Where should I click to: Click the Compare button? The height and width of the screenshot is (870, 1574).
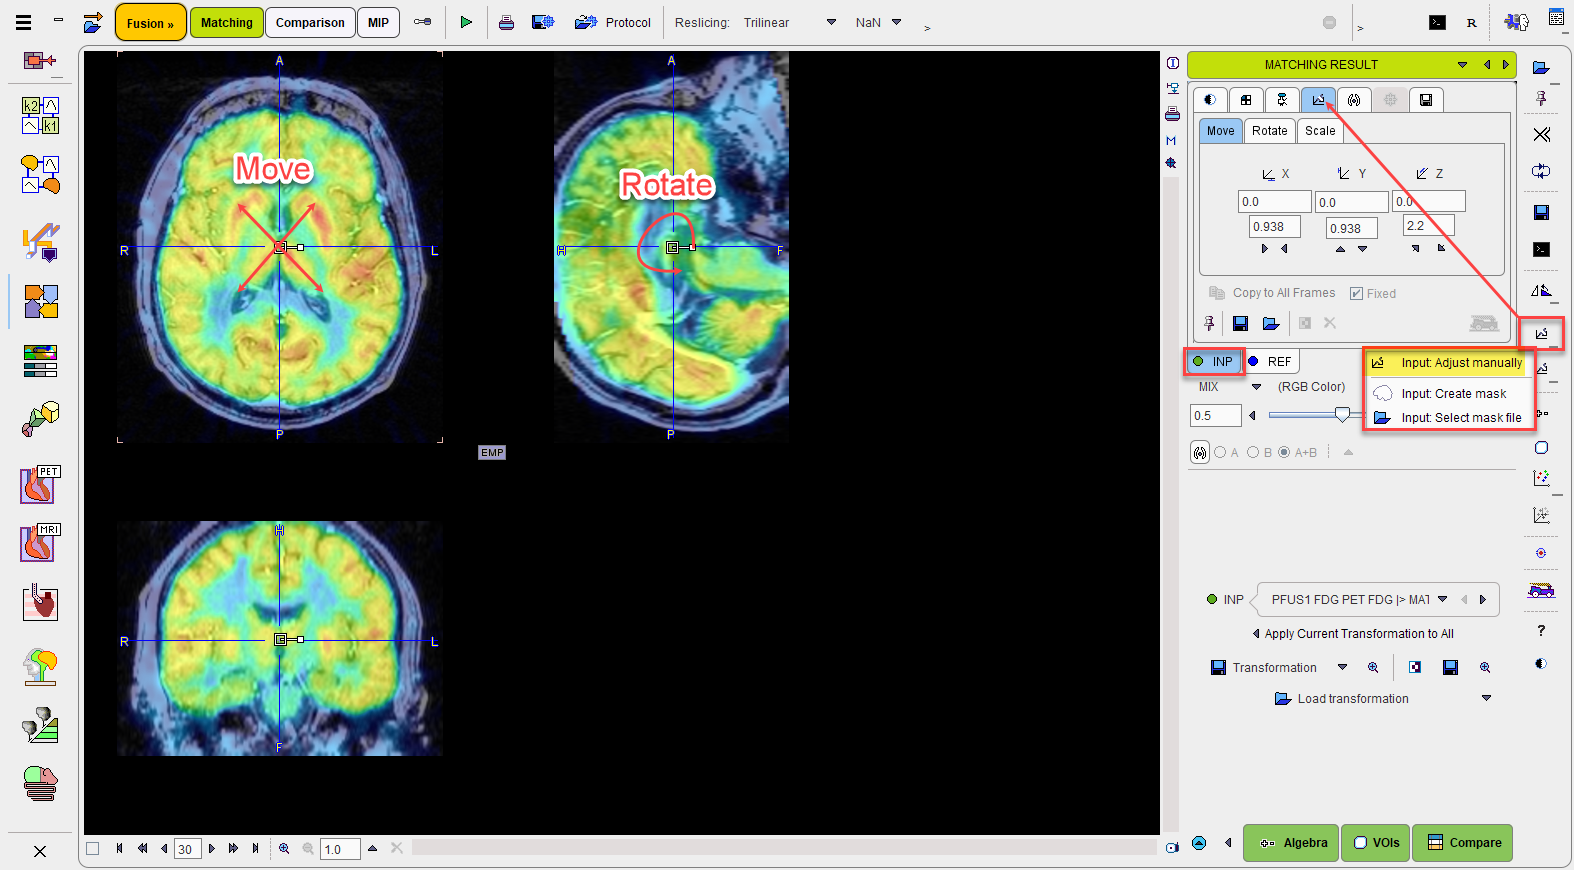(1463, 842)
